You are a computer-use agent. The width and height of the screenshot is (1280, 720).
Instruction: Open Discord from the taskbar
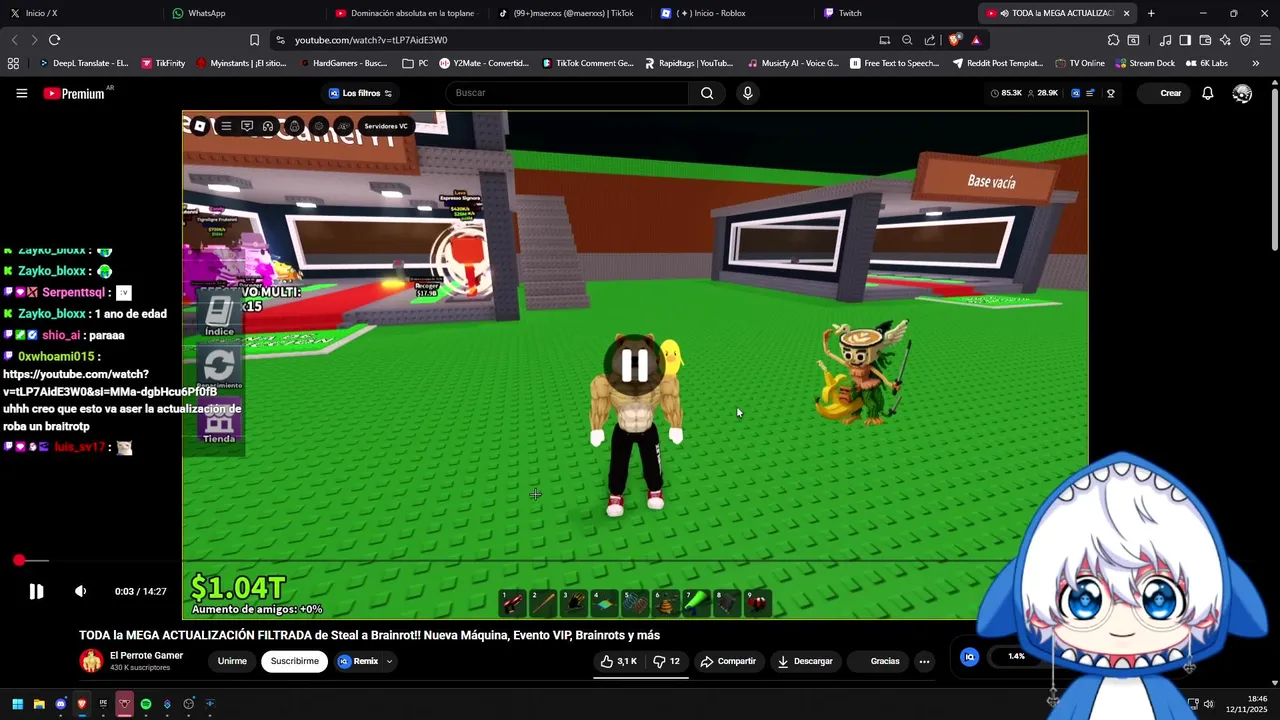(61, 704)
